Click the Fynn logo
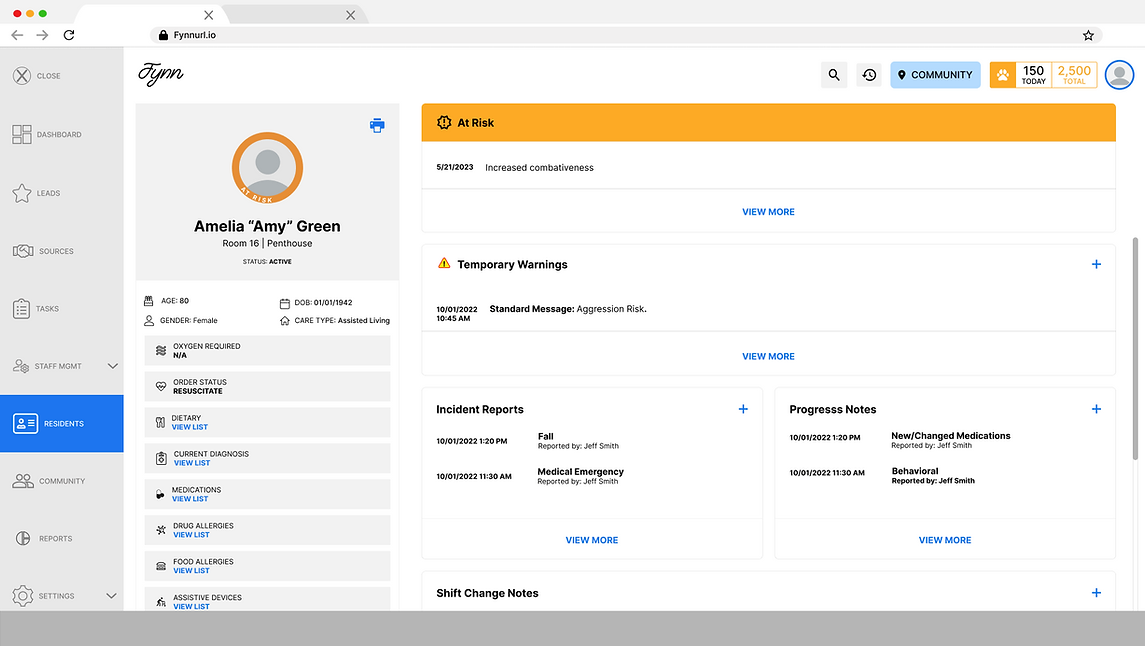Viewport: 1145px width, 646px height. (x=161, y=74)
